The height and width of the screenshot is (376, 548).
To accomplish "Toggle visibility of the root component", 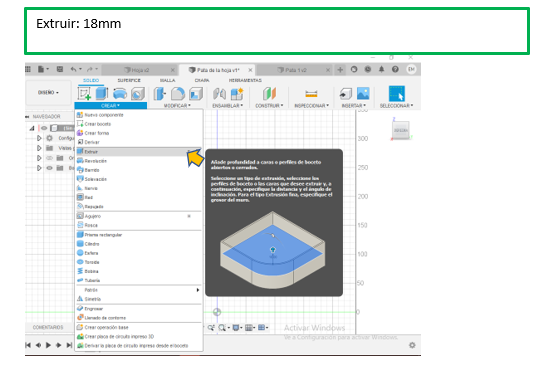I will tap(44, 128).
